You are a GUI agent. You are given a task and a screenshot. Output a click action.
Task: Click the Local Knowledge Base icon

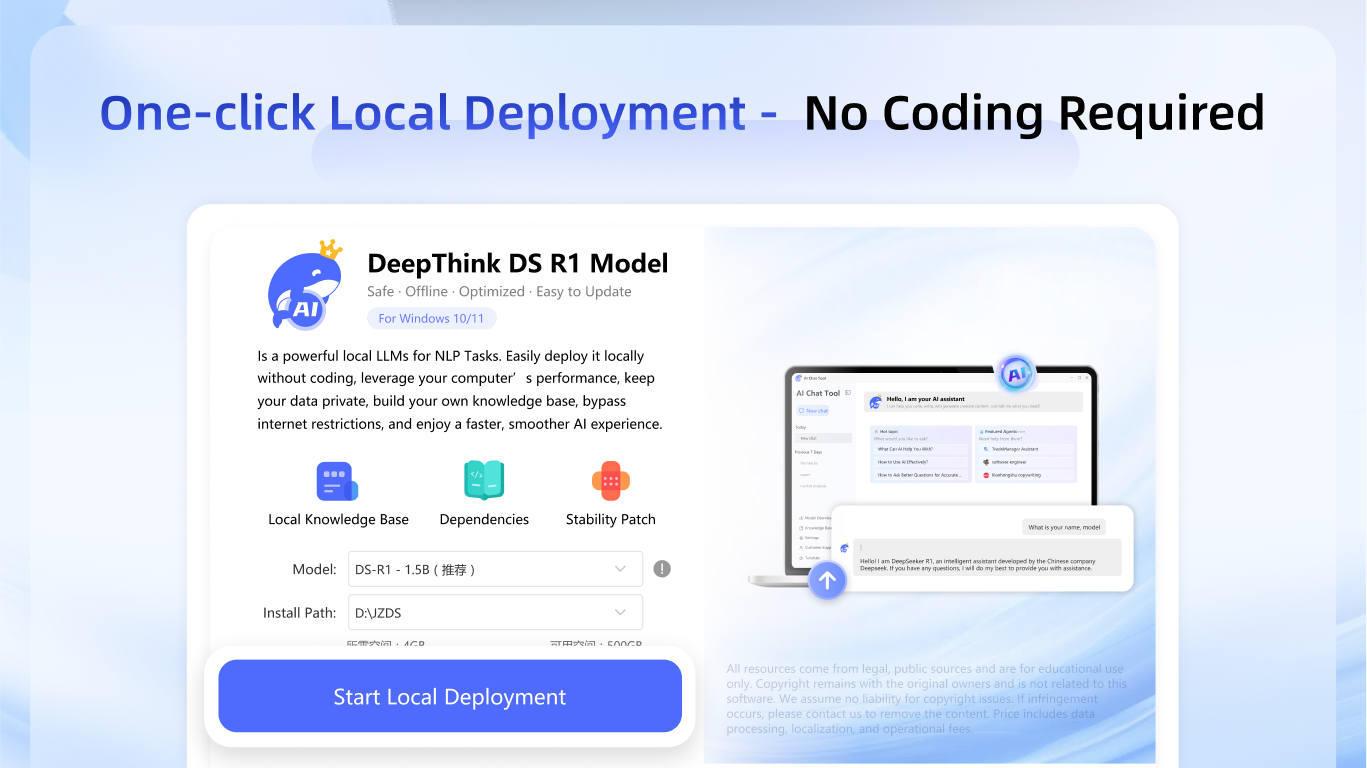point(337,481)
